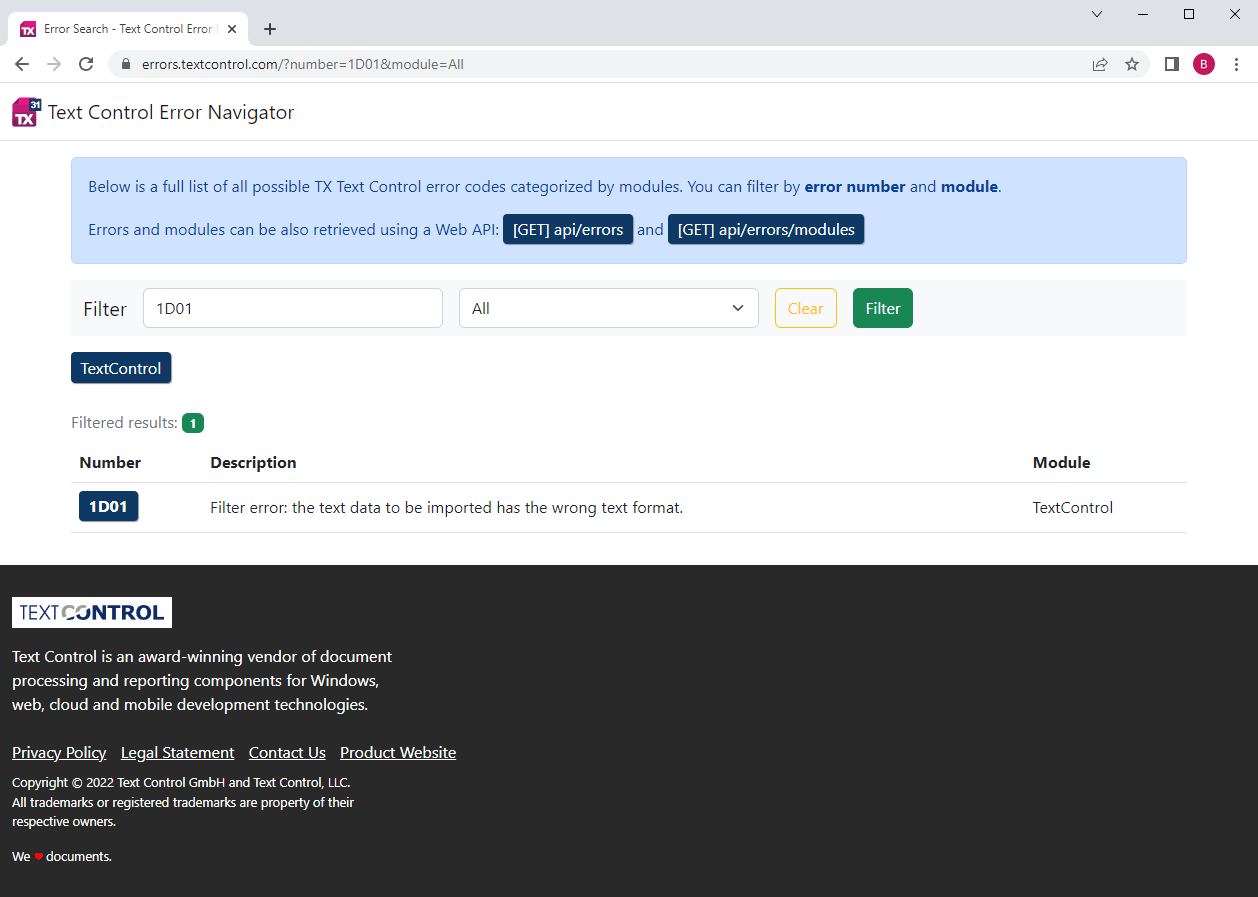The image size is (1258, 897).
Task: Click the TX Text Control logo icon
Action: (x=27, y=112)
